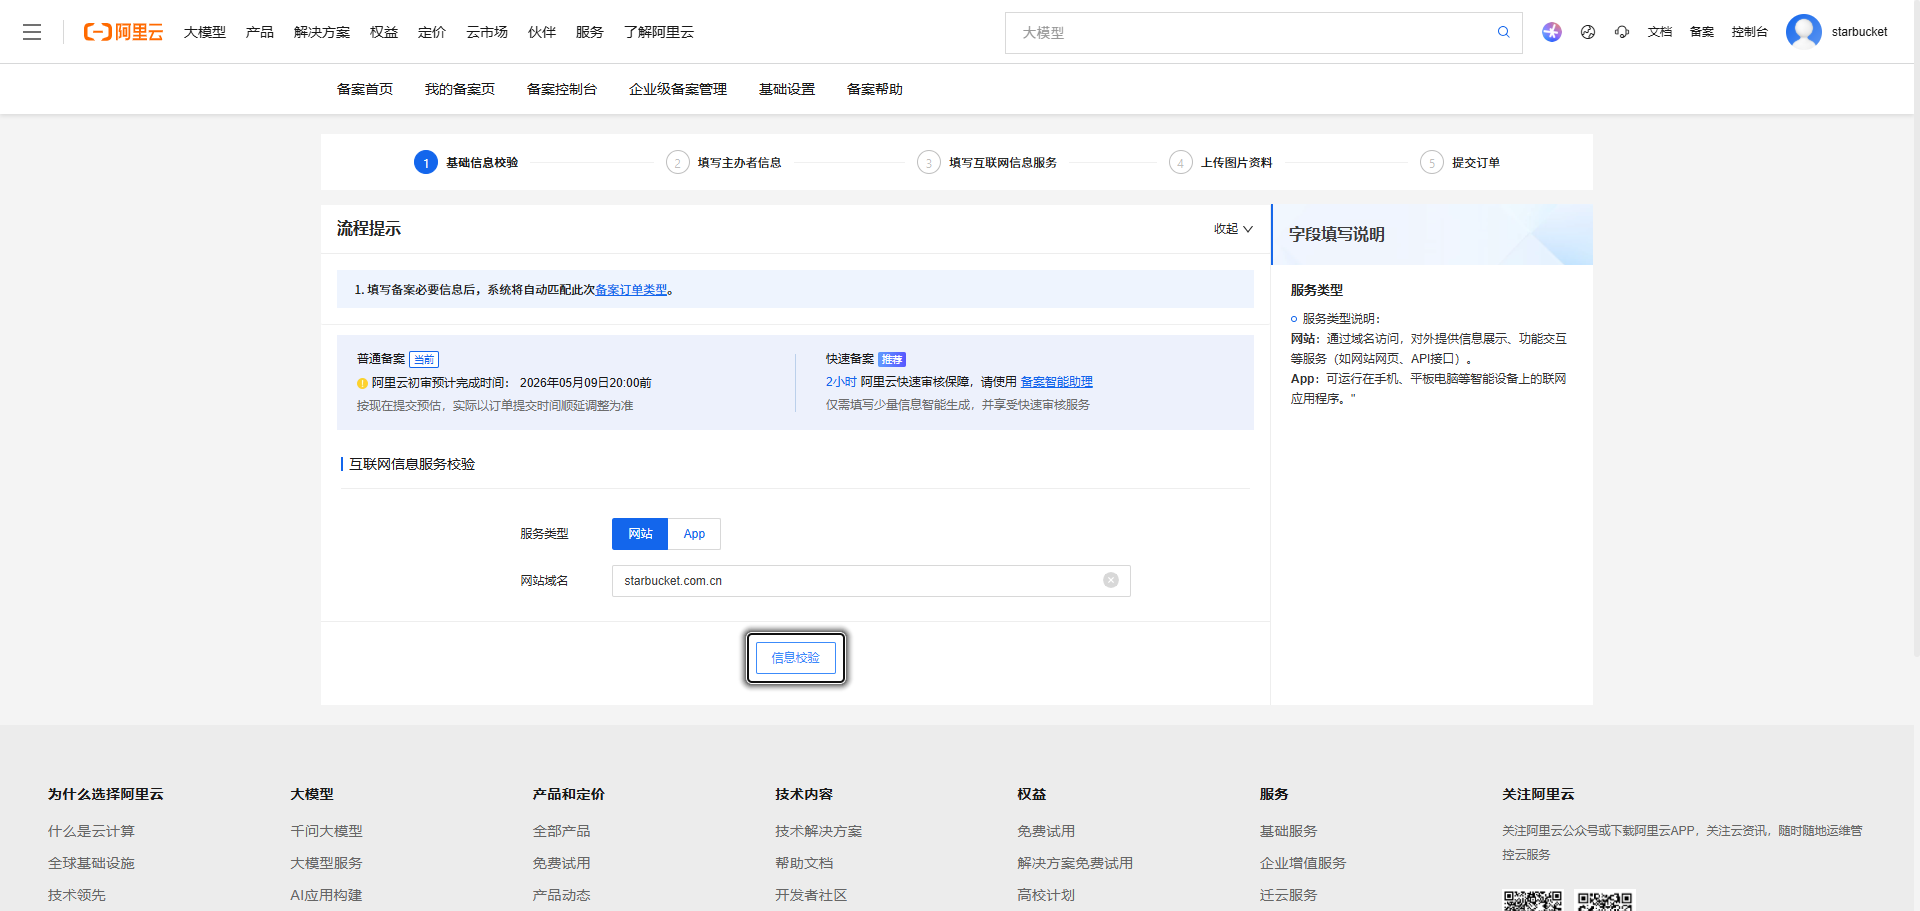Open the 备案智能助理 link
The width and height of the screenshot is (1920, 911).
pyautogui.click(x=1057, y=382)
